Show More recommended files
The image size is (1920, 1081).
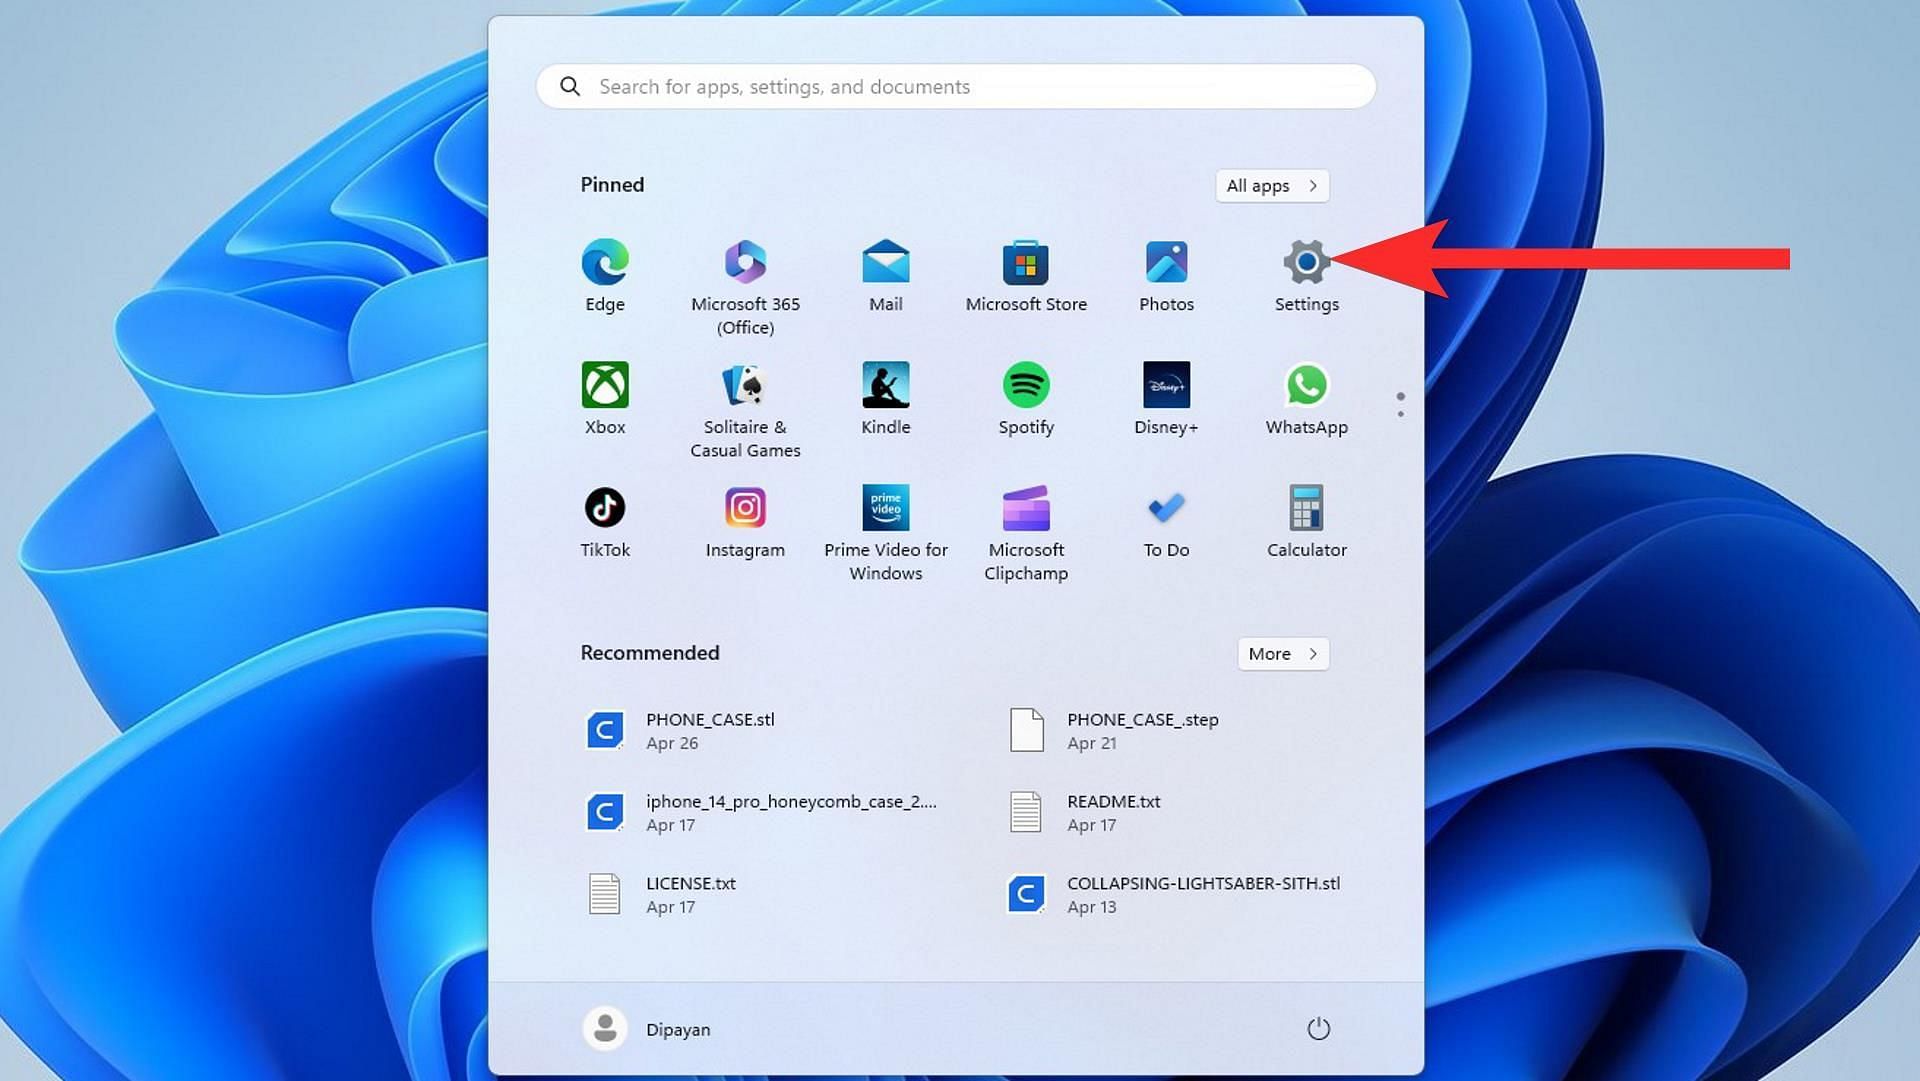[x=1282, y=654]
